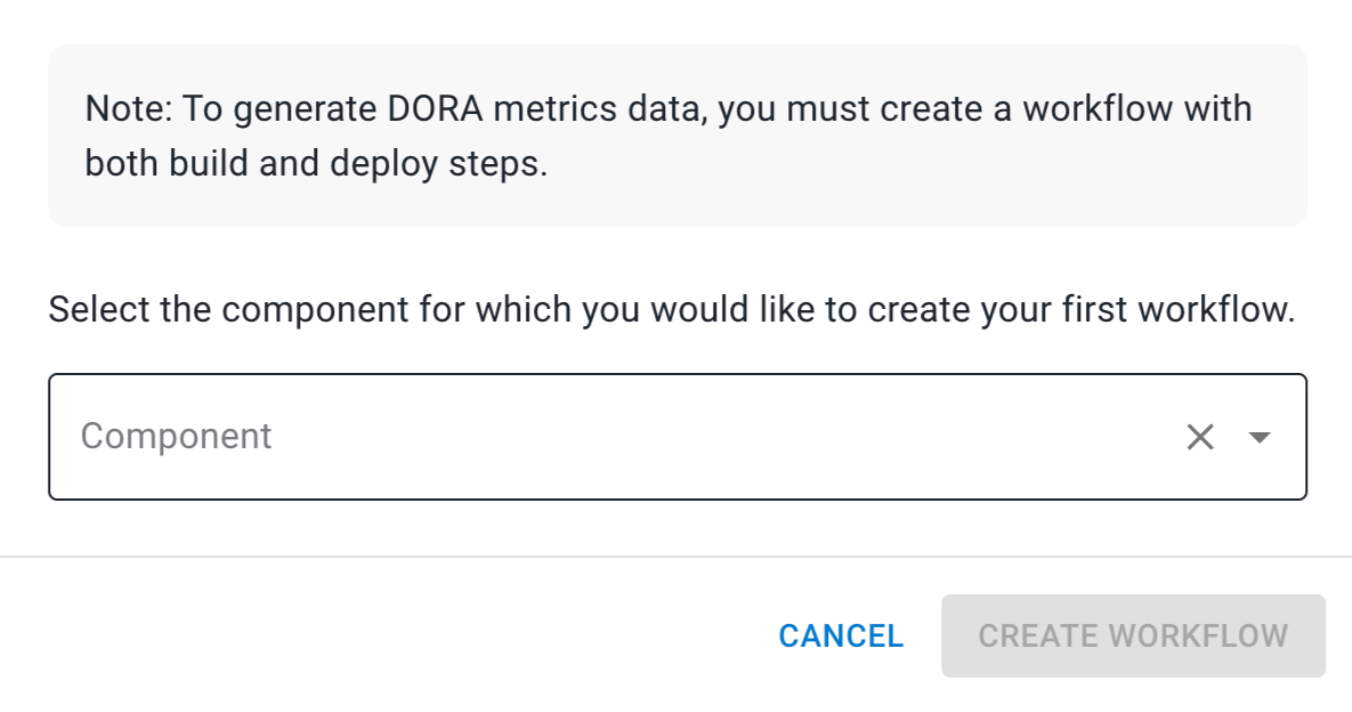Viewport: 1352px width, 712px height.
Task: Click inside the Component input field
Action: pyautogui.click(x=500, y=436)
